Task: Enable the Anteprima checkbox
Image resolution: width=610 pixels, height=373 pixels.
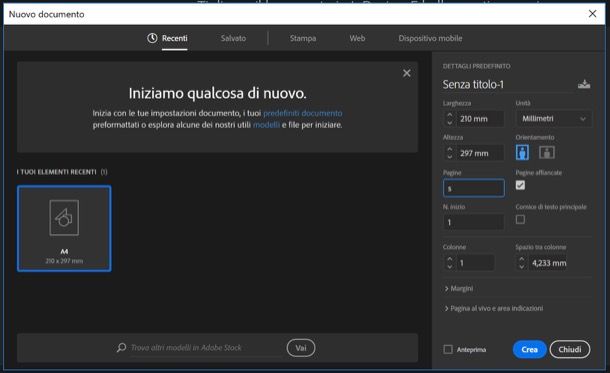Action: coord(448,349)
